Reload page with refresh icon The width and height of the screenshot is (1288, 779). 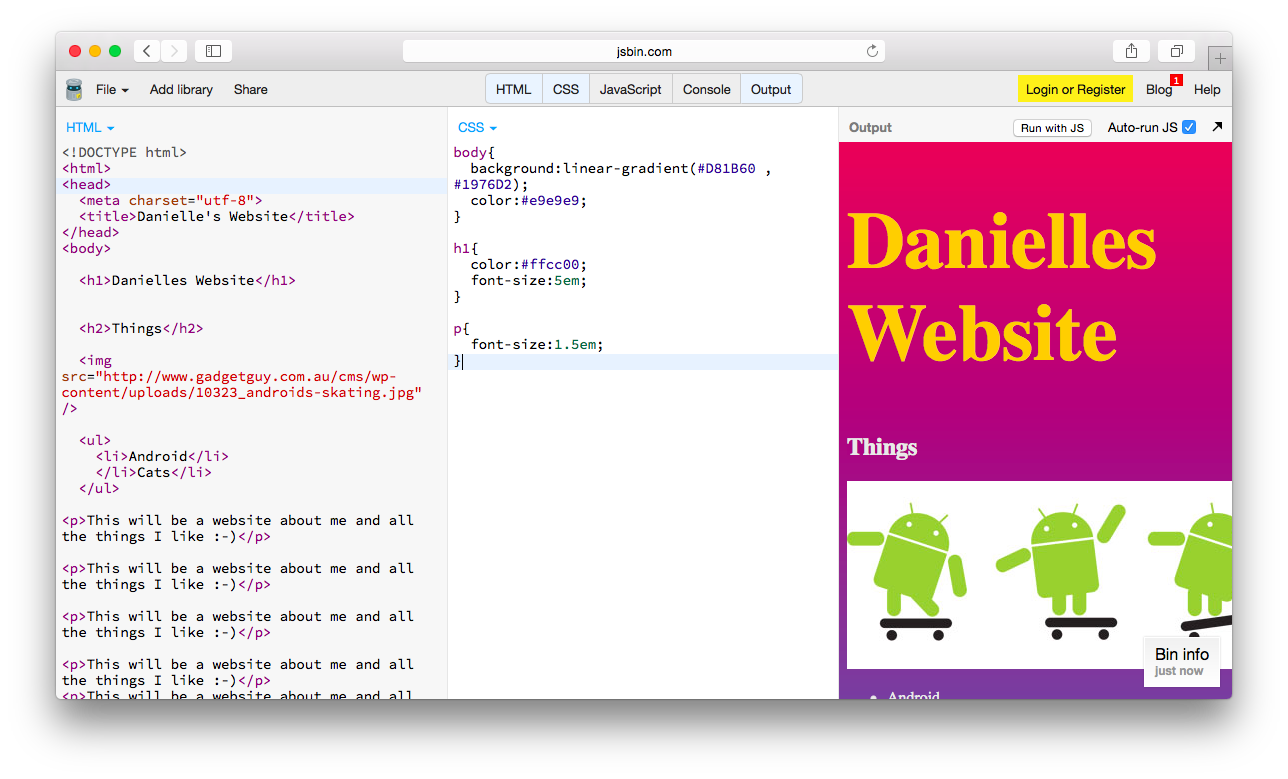872,51
